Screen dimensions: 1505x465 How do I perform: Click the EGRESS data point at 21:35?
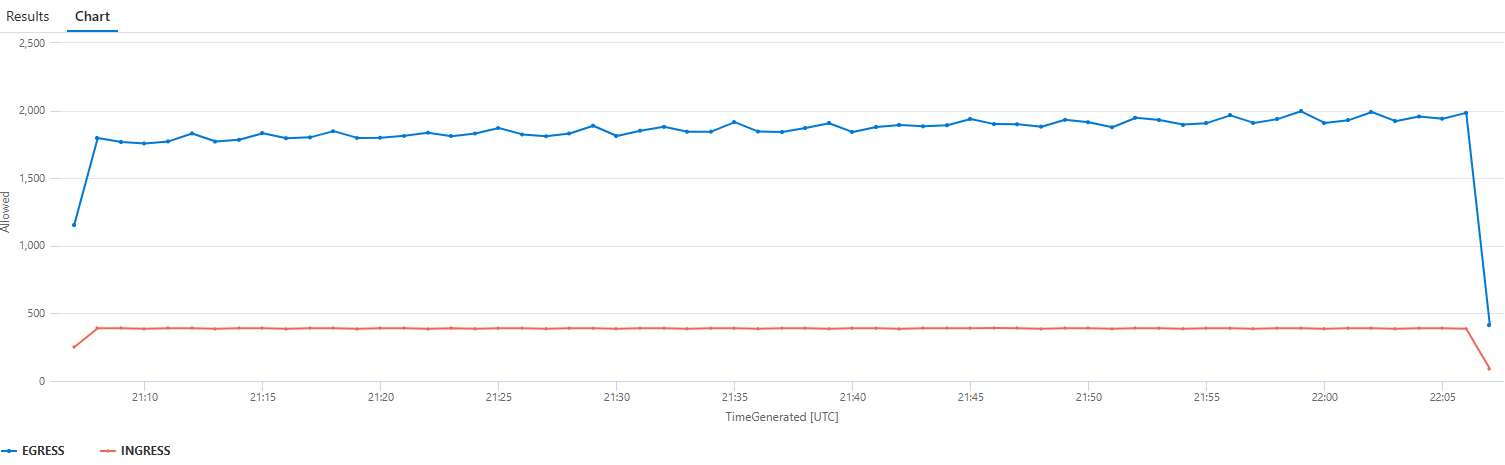tap(734, 122)
